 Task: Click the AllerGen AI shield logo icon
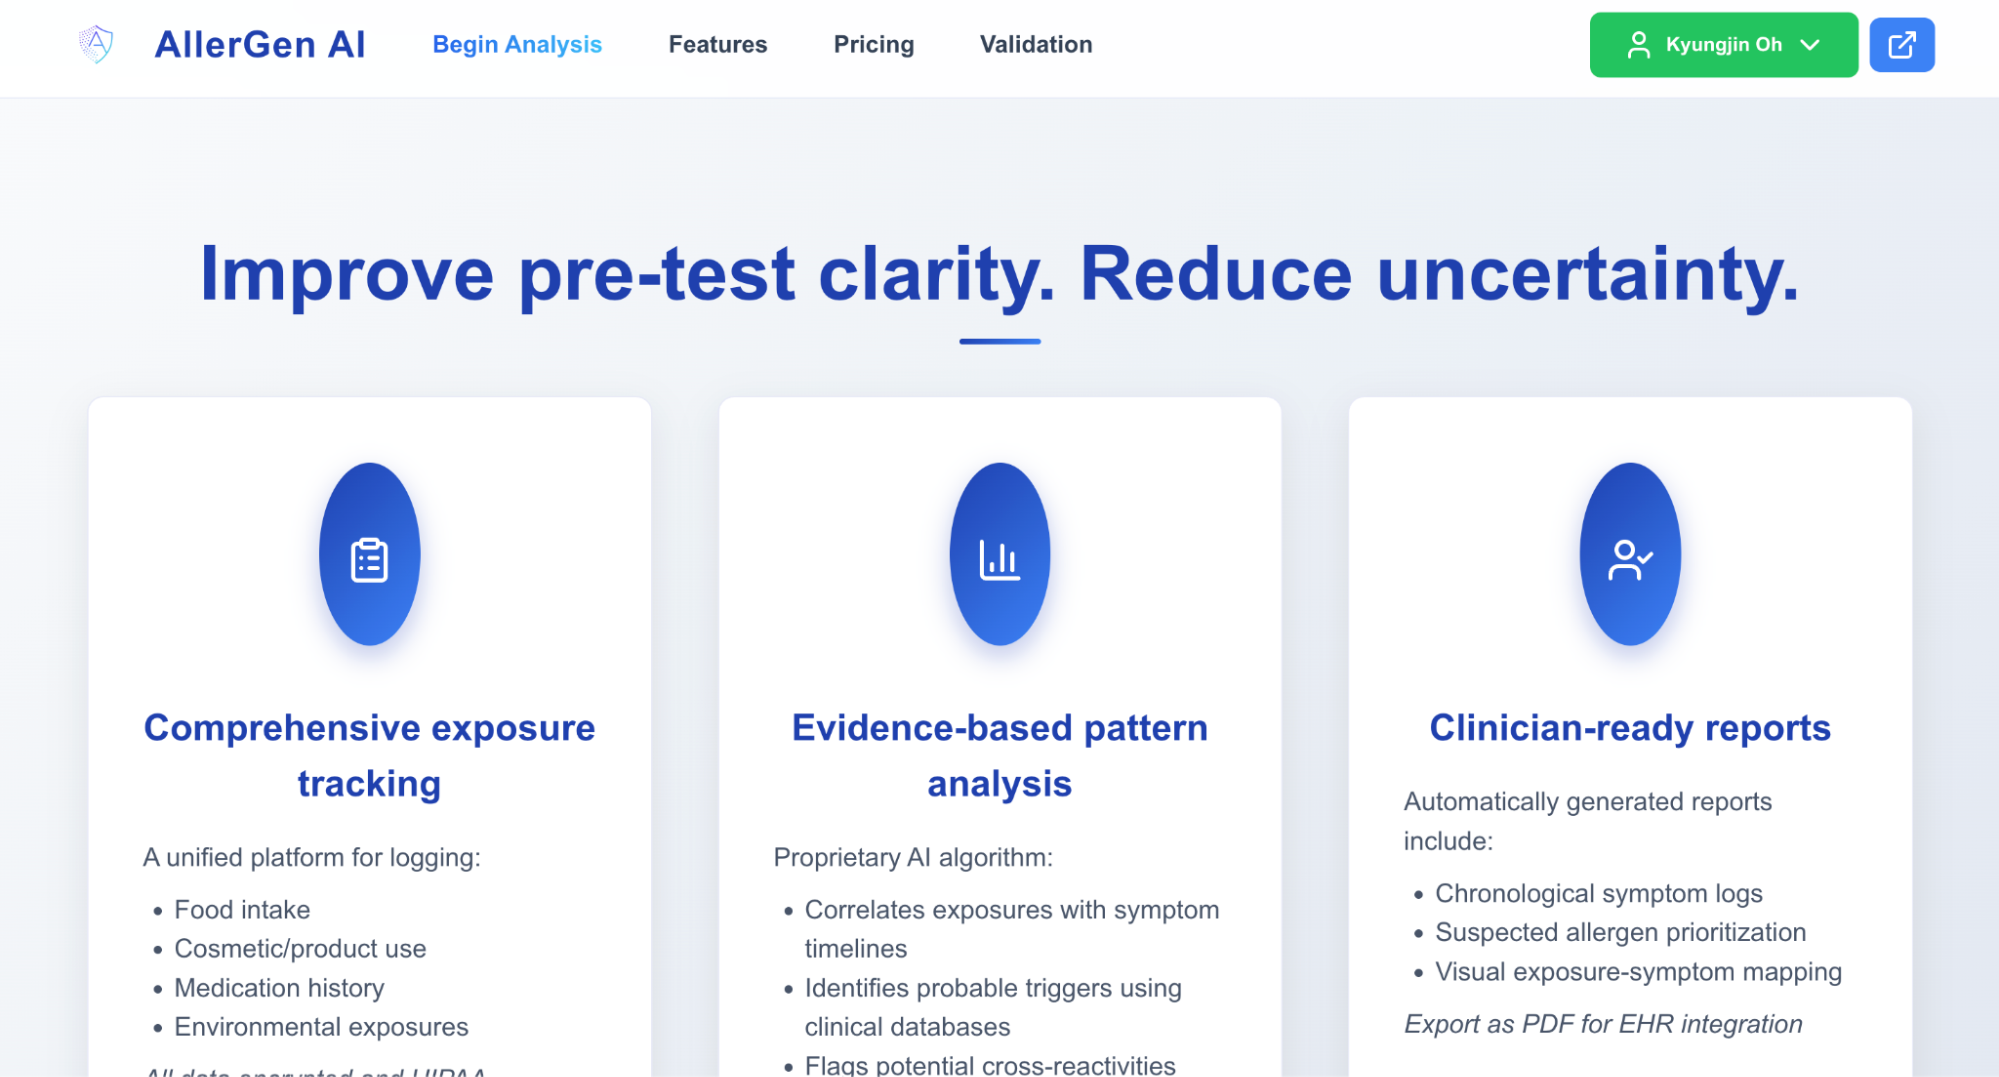[x=96, y=44]
